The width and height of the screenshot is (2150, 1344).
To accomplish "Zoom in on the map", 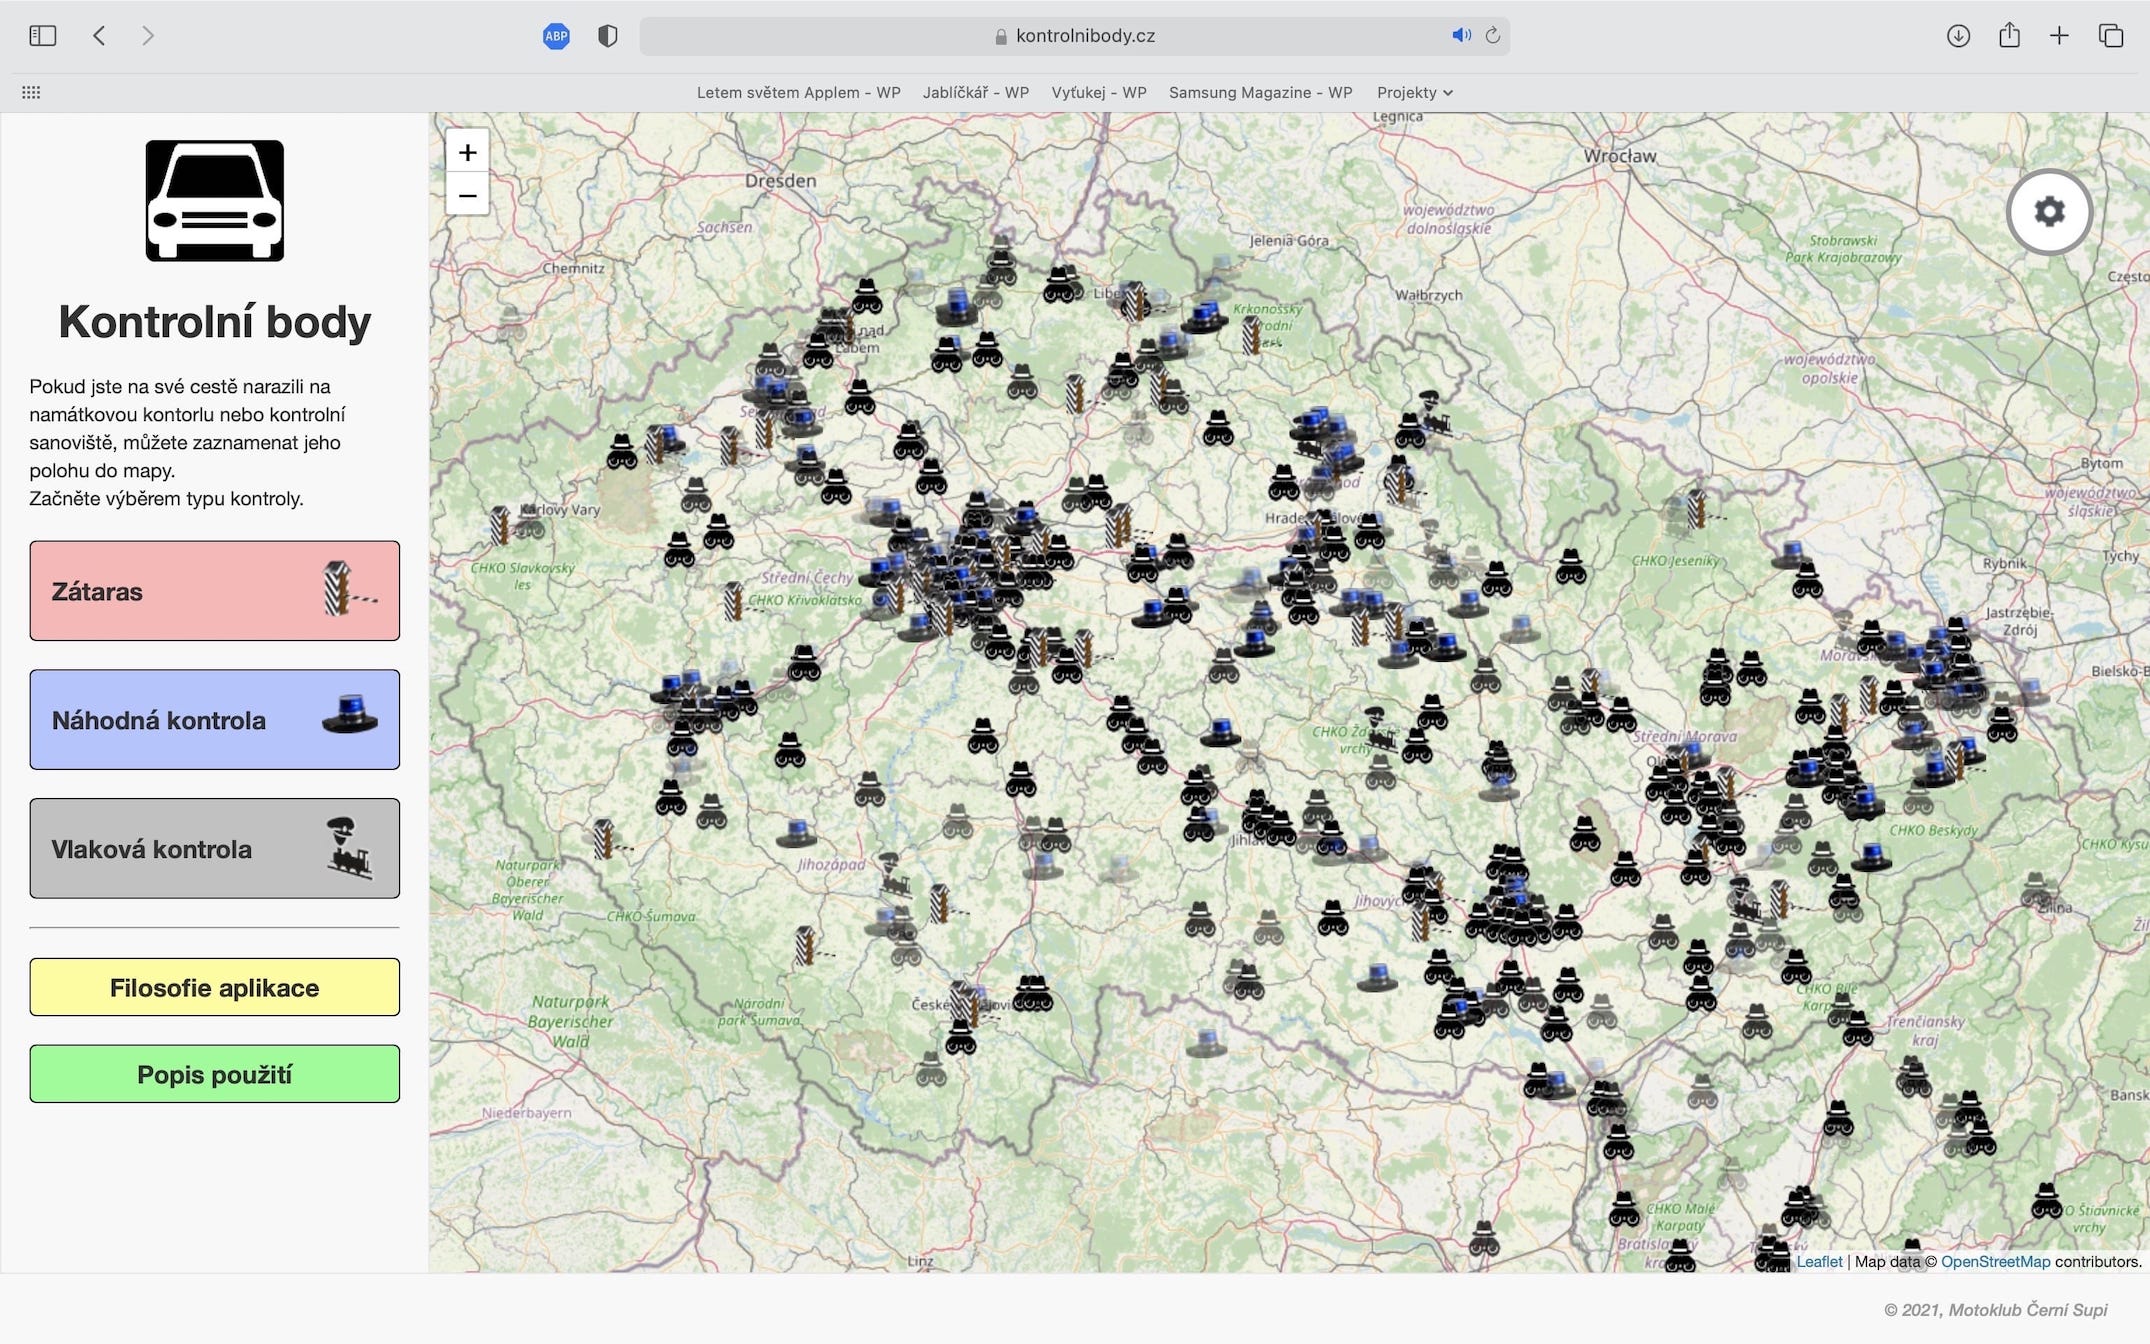I will [x=467, y=153].
